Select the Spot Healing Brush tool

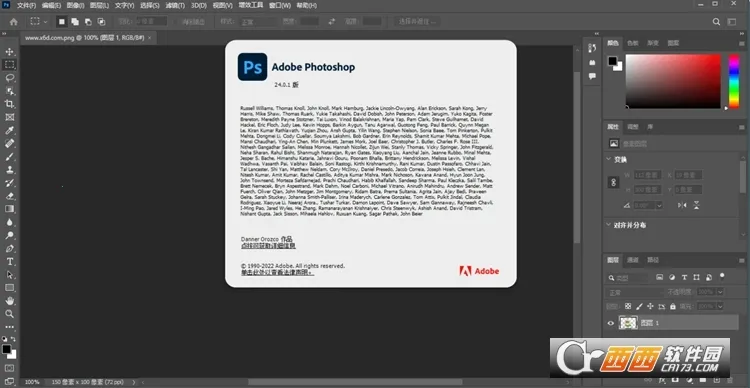10,143
